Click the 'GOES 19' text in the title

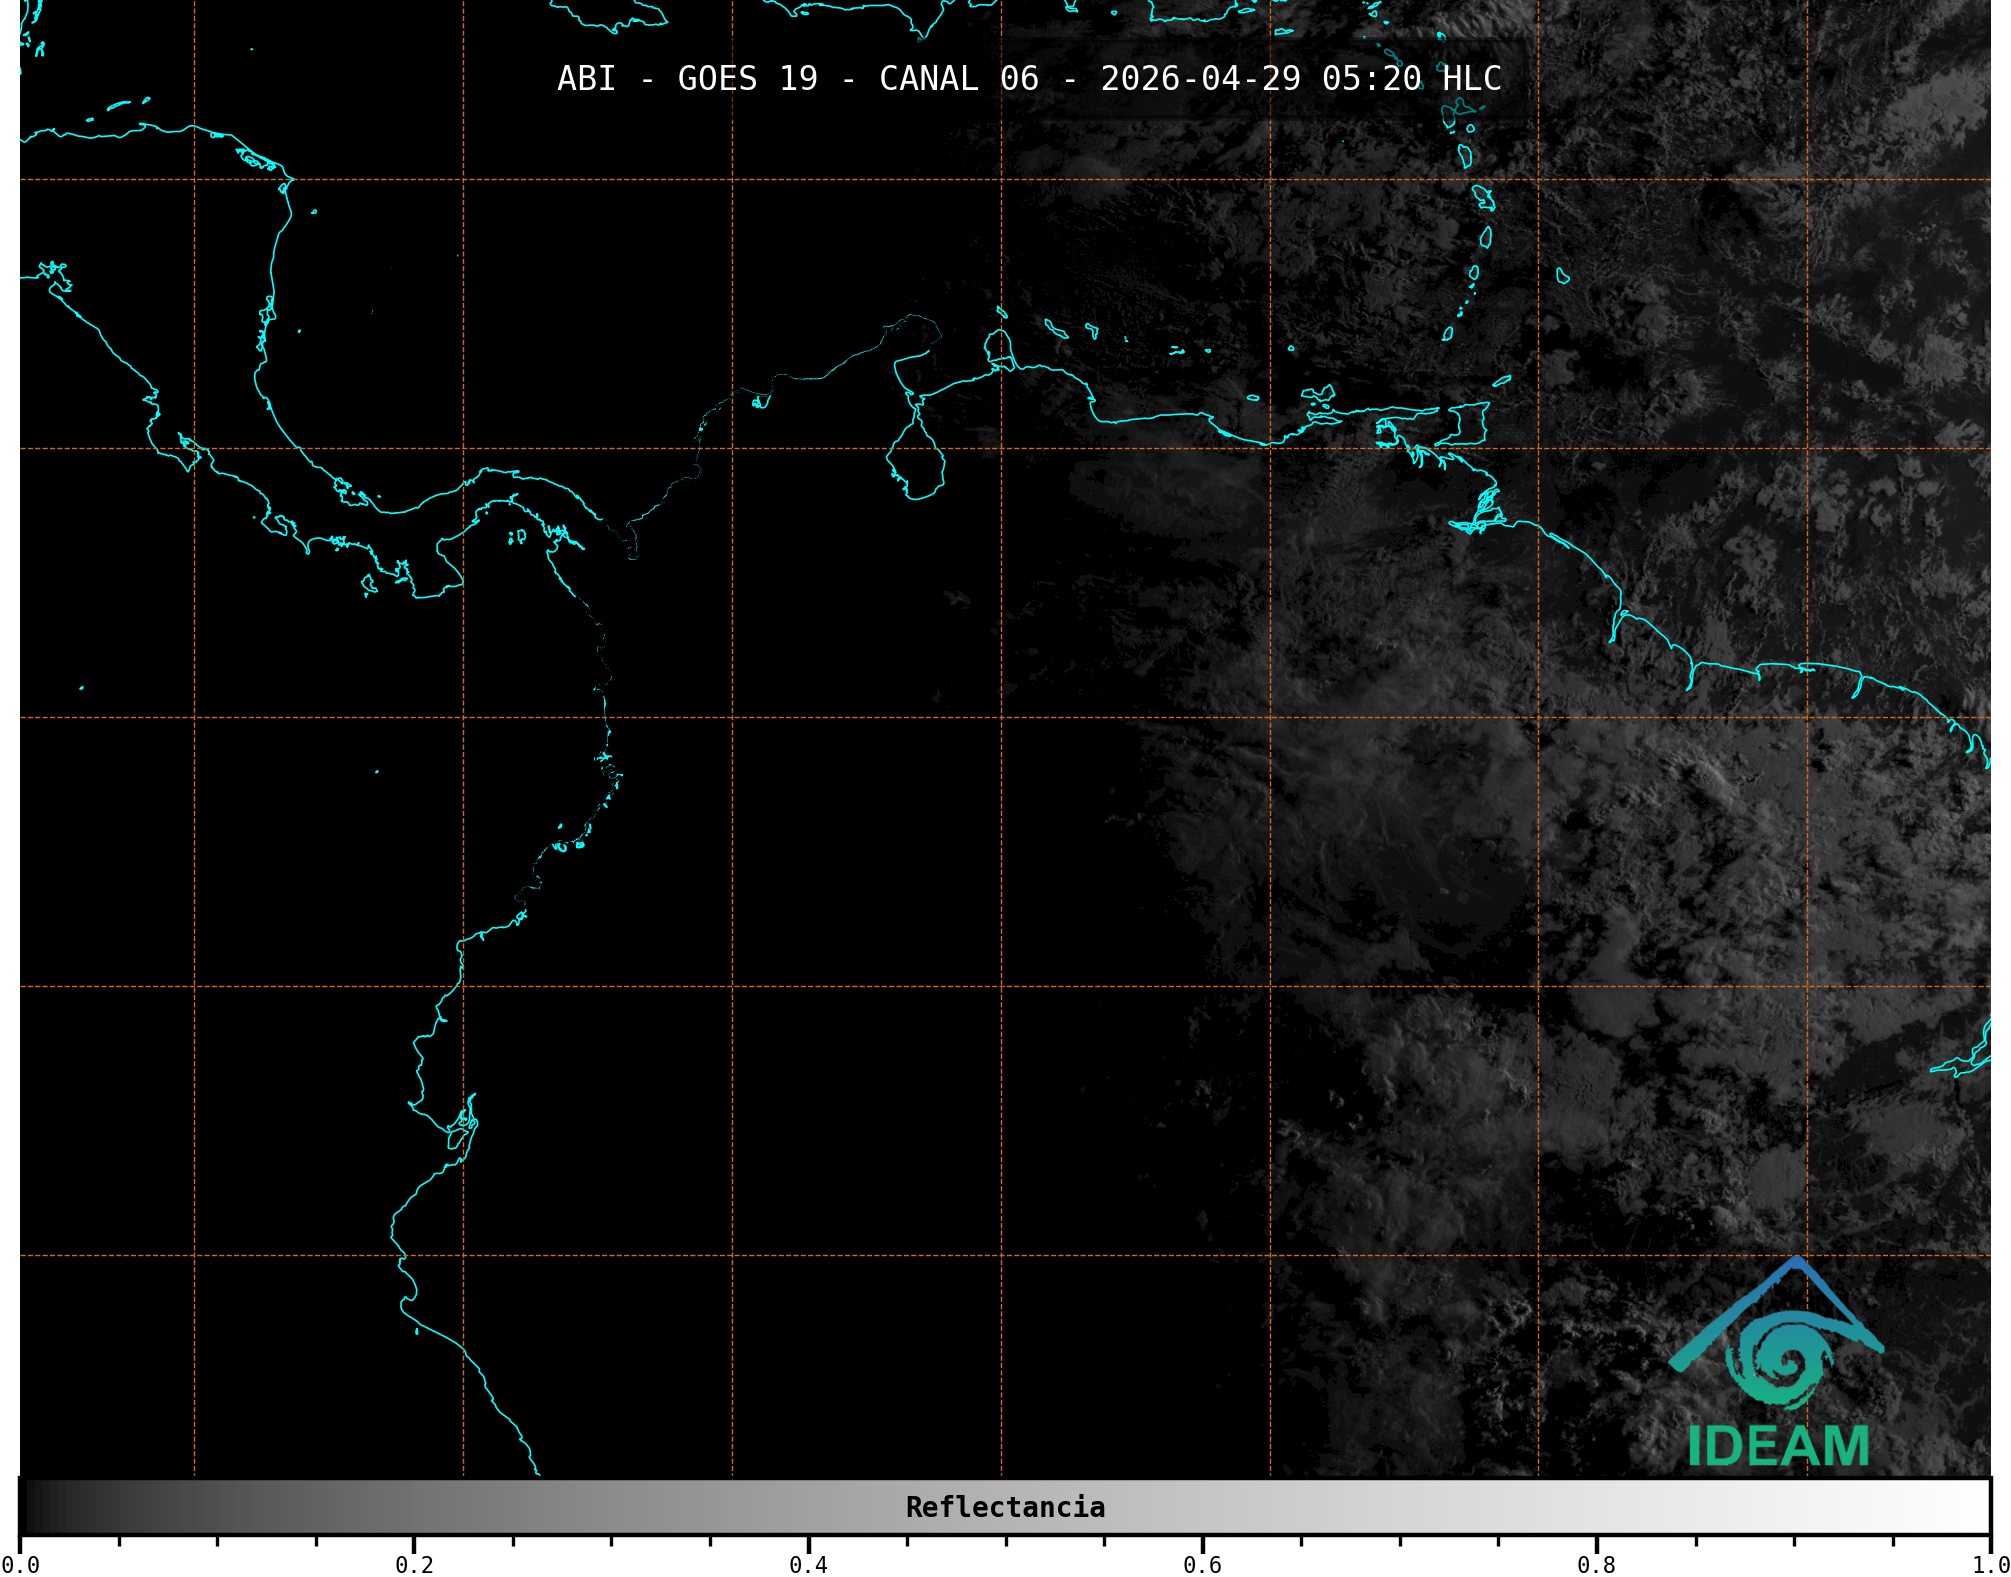click(747, 78)
